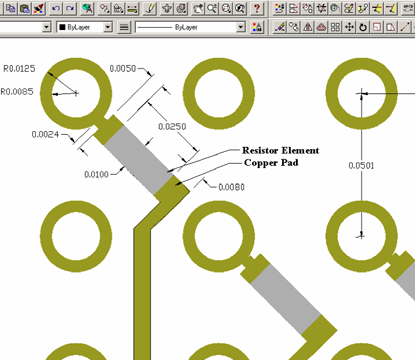The width and height of the screenshot is (415, 360).
Task: Open the Aerial View window icon
Action: [x=167, y=8]
